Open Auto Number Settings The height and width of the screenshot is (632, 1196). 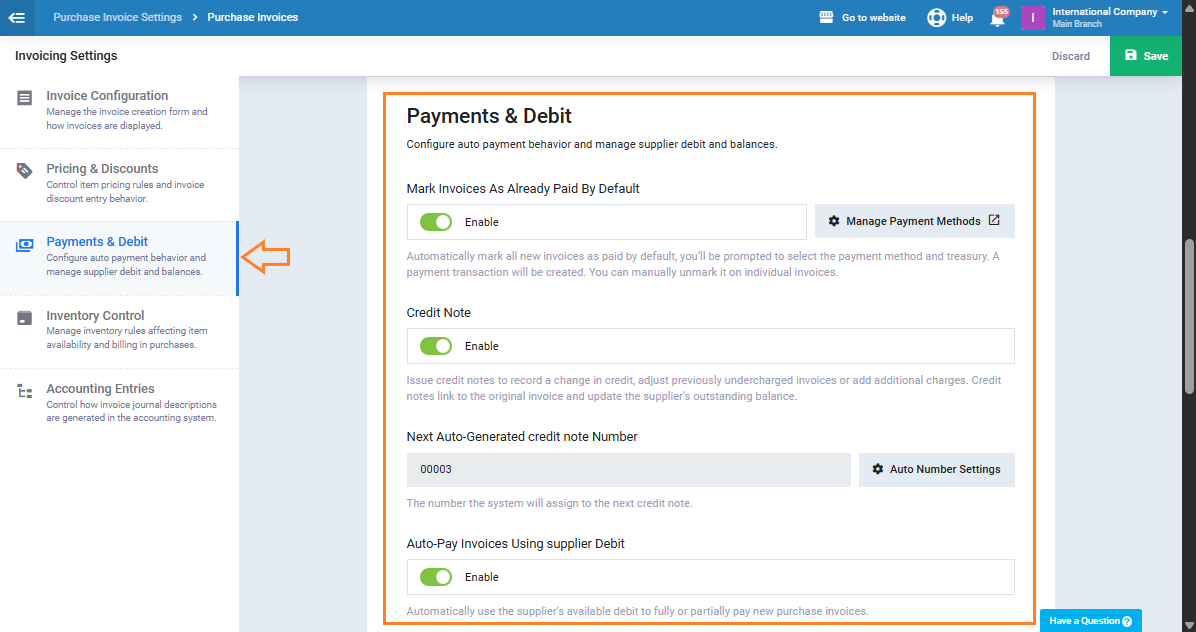[937, 470]
